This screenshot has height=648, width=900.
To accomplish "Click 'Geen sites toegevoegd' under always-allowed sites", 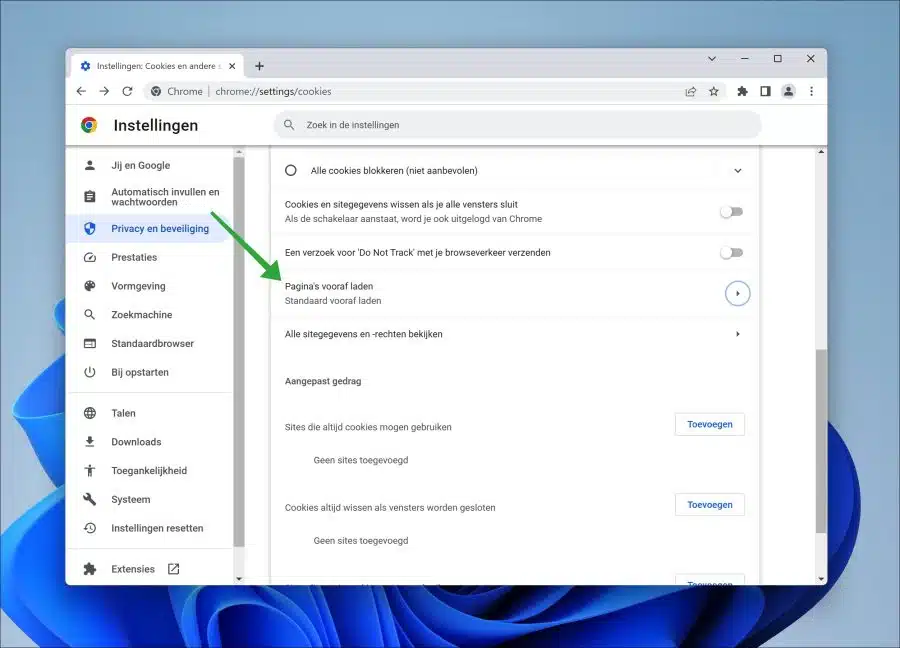I will point(360,460).
